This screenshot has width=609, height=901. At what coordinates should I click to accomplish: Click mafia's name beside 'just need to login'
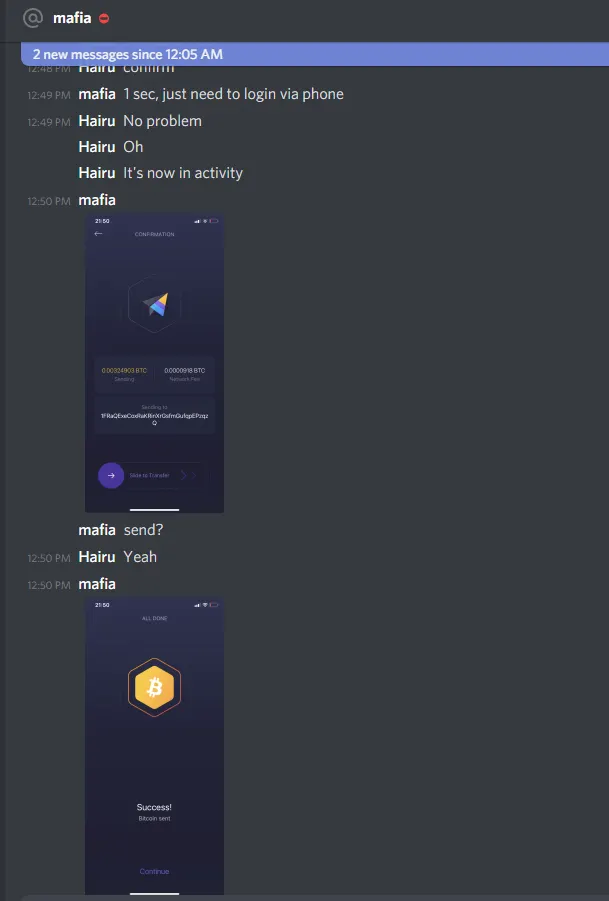pyautogui.click(x=97, y=94)
